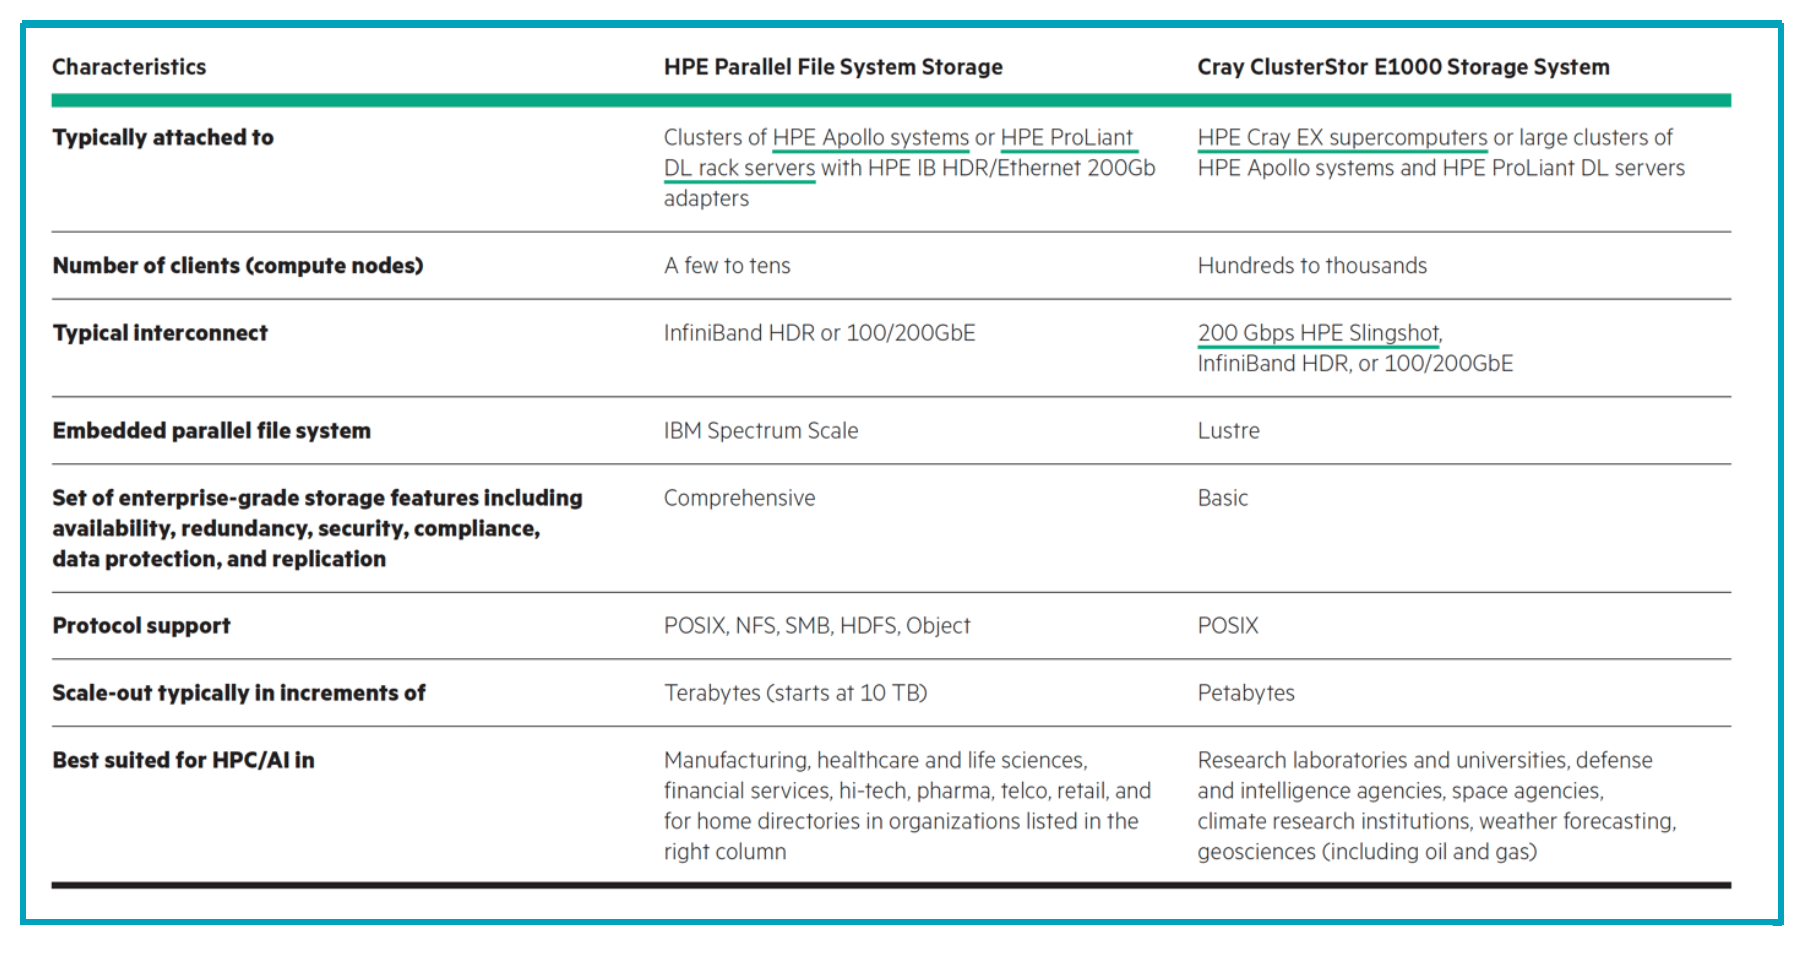Click the Best suited for HPC/AI row label

click(183, 759)
